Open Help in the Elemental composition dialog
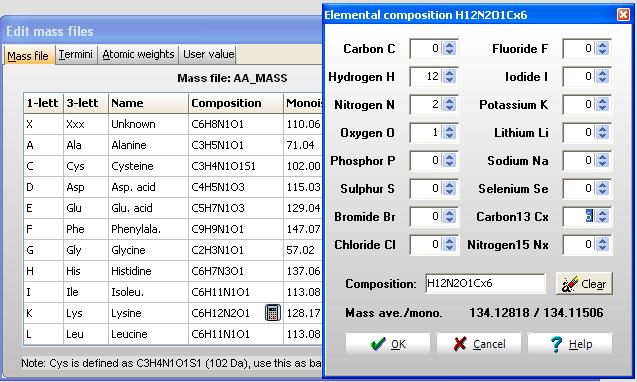 click(570, 344)
